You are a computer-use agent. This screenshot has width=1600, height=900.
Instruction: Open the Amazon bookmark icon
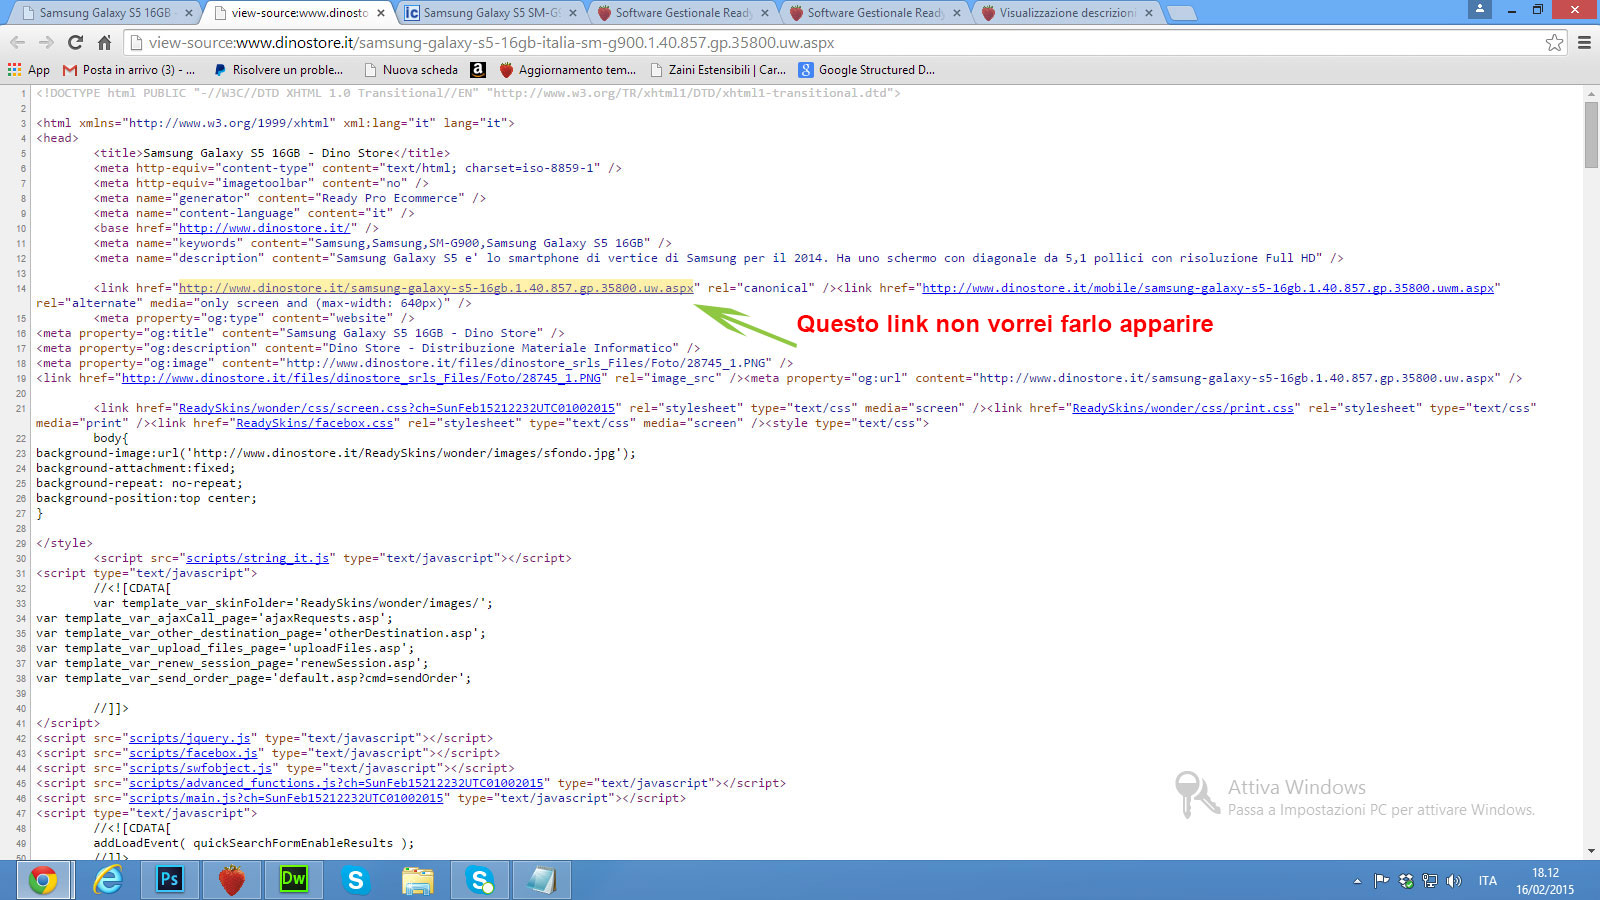[478, 70]
